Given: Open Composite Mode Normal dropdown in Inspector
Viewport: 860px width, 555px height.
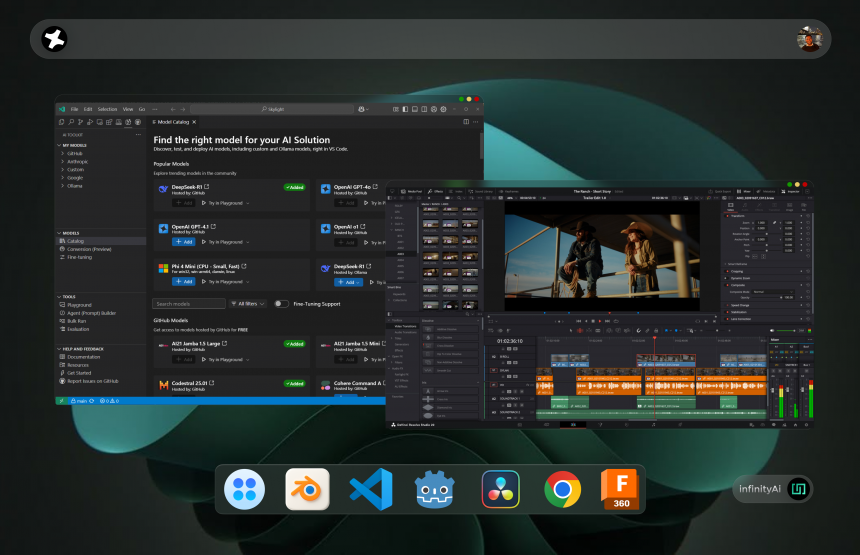Looking at the screenshot, I should [x=773, y=292].
